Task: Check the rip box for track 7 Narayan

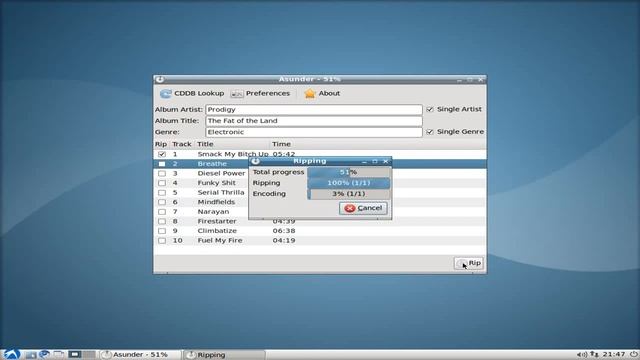Action: point(162,212)
